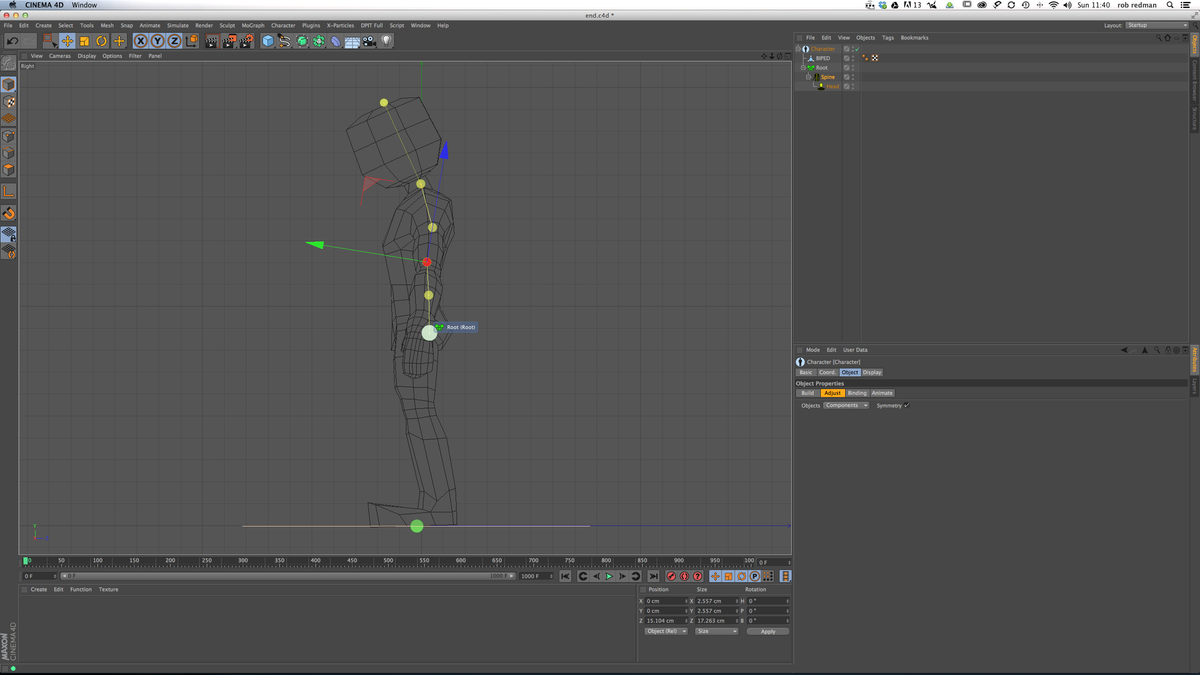The width and height of the screenshot is (1200, 675).
Task: Toggle the automatic keyframing record button
Action: coord(684,576)
